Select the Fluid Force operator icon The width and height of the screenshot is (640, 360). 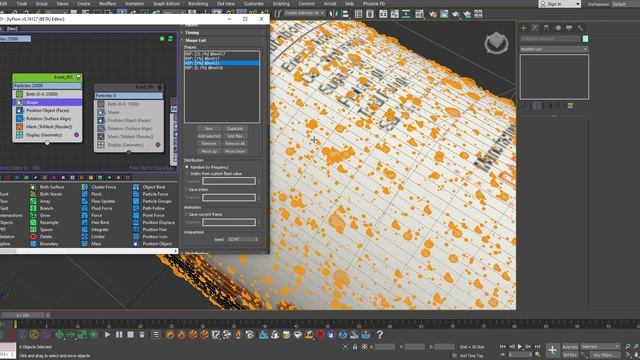click(84, 208)
